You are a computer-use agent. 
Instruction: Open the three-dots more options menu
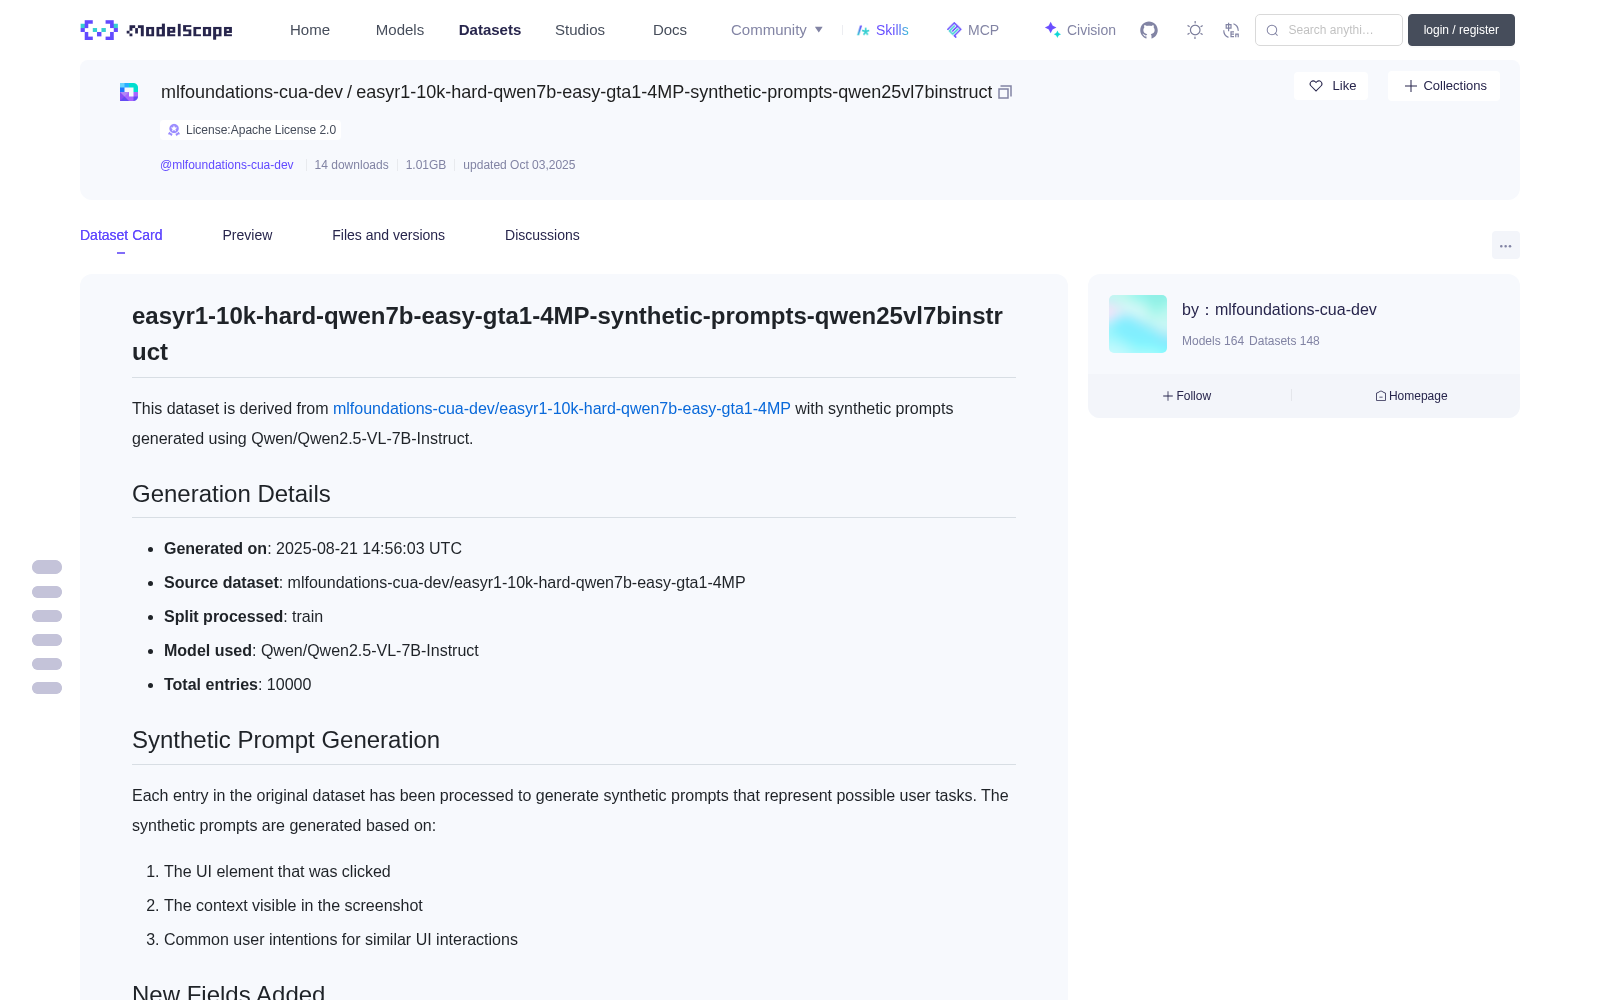tap(1506, 245)
